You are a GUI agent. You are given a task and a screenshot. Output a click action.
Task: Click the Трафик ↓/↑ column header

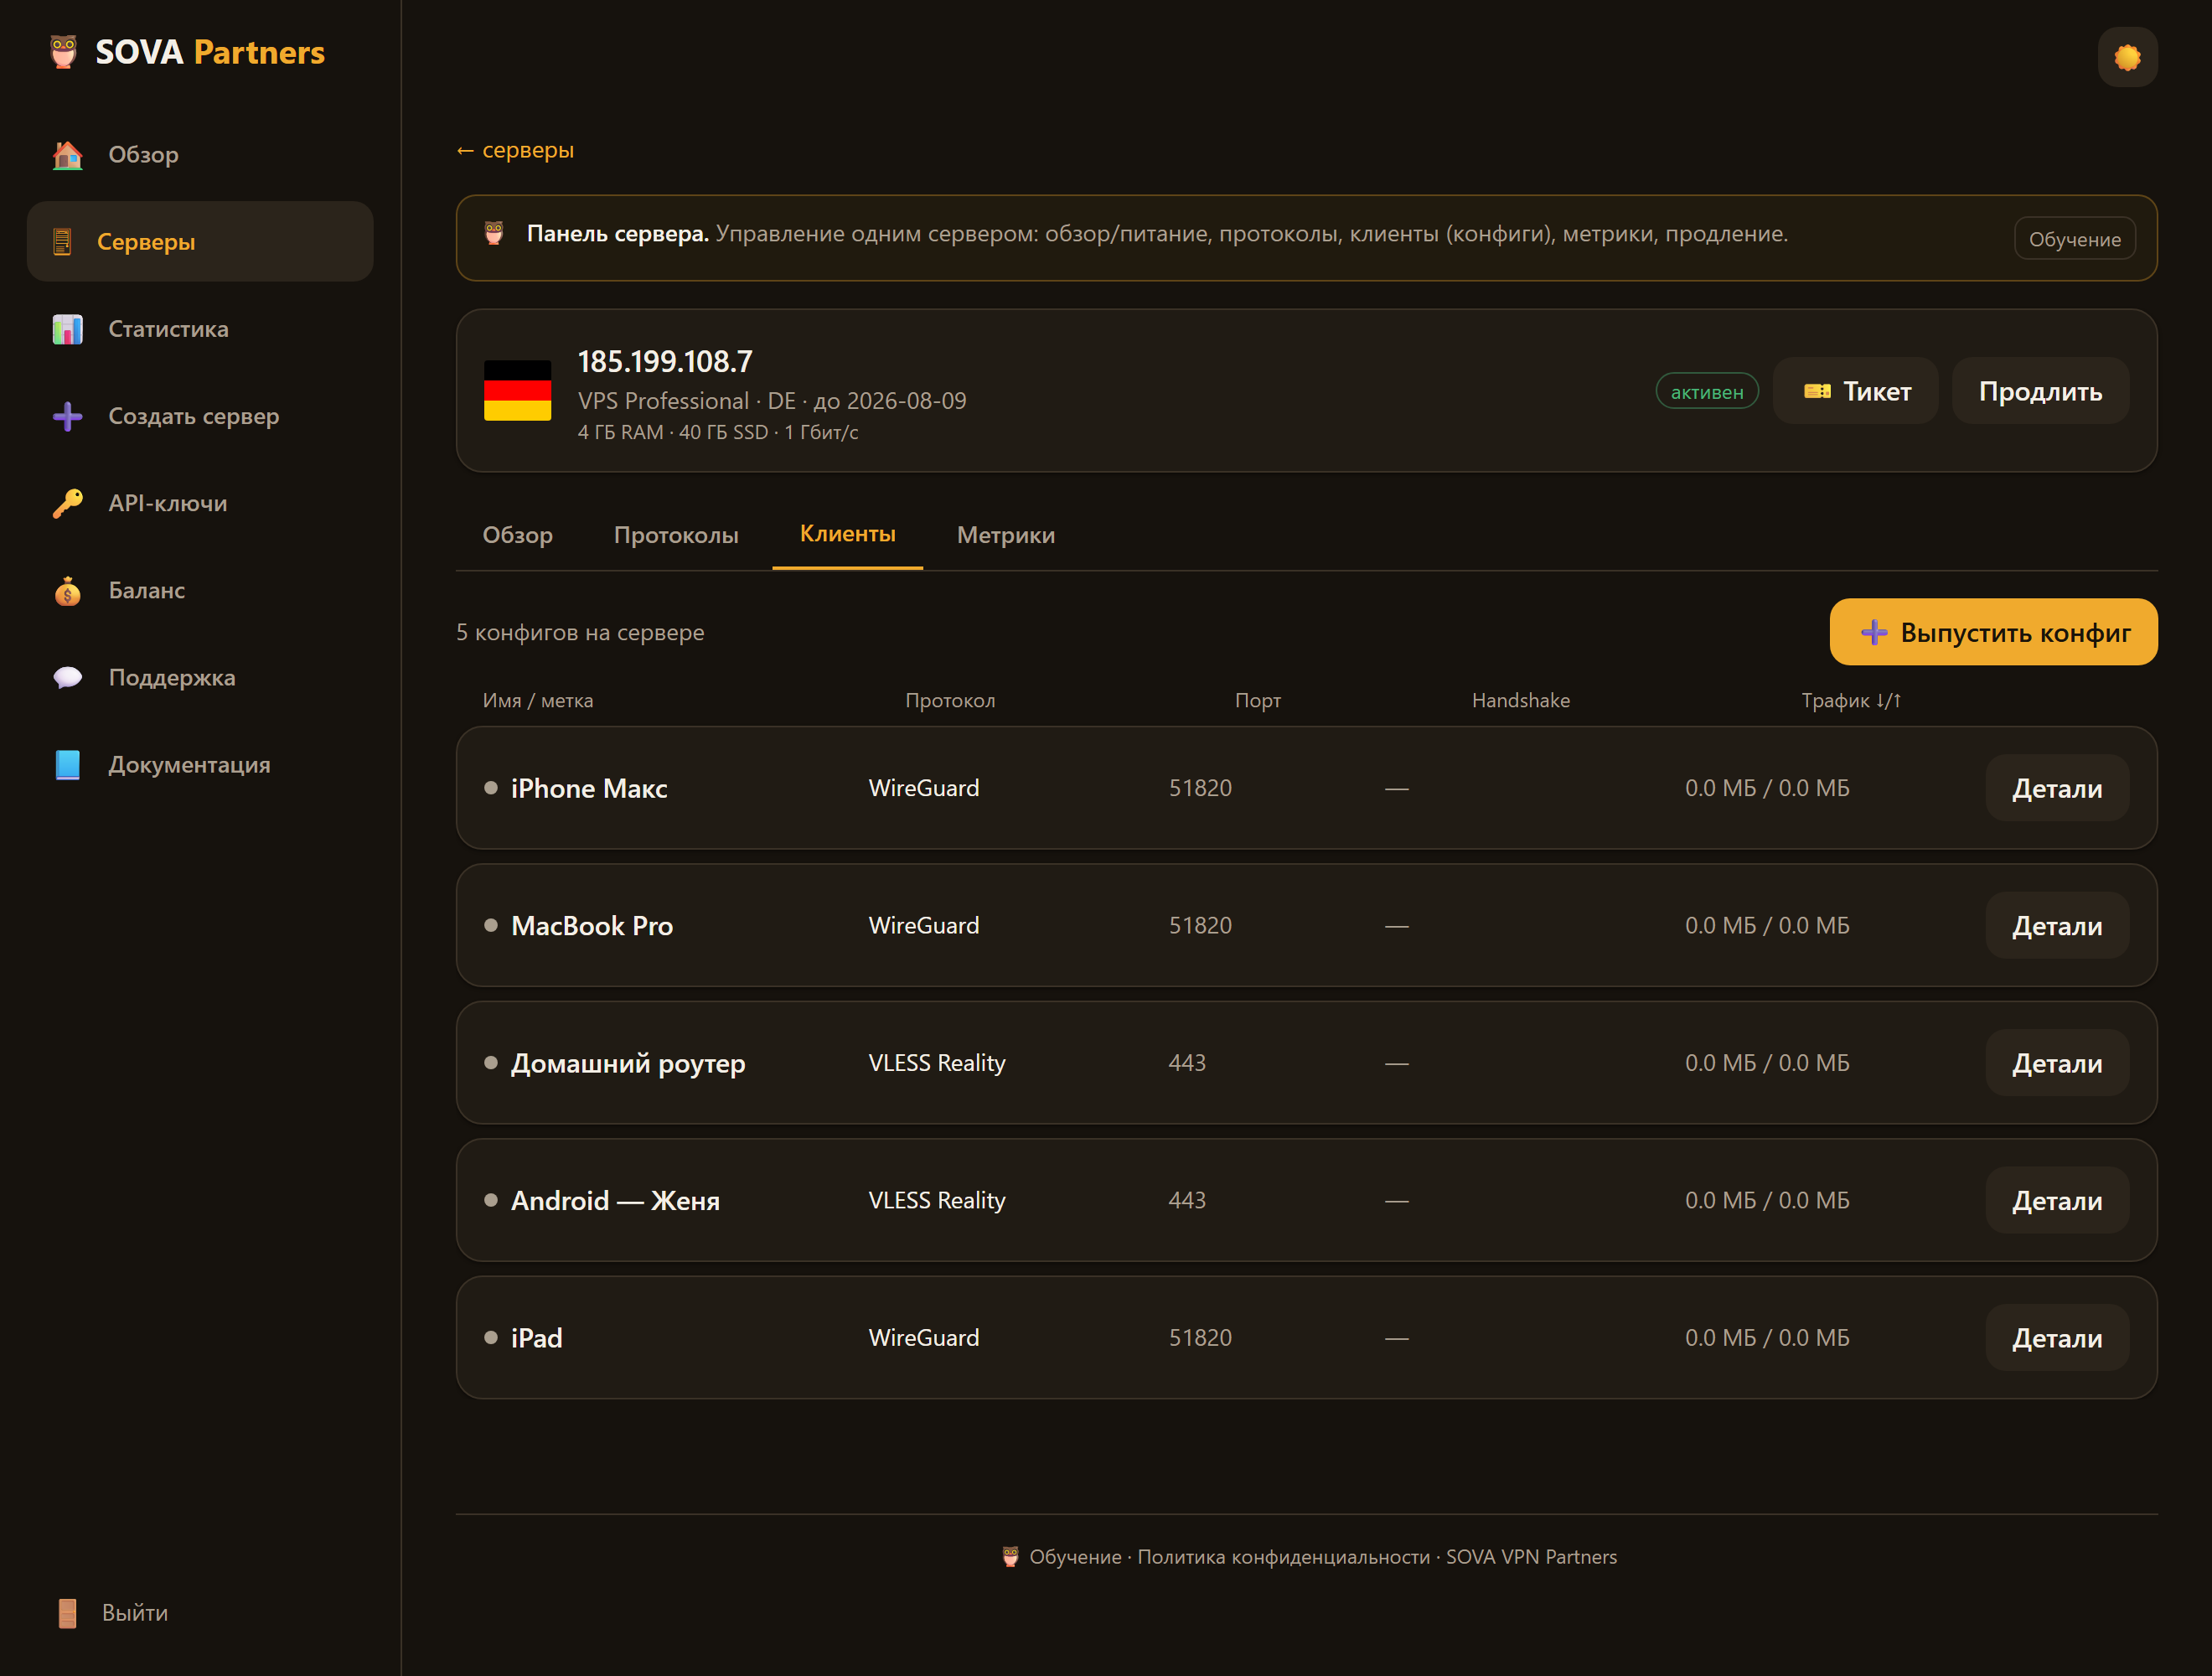pos(1851,700)
